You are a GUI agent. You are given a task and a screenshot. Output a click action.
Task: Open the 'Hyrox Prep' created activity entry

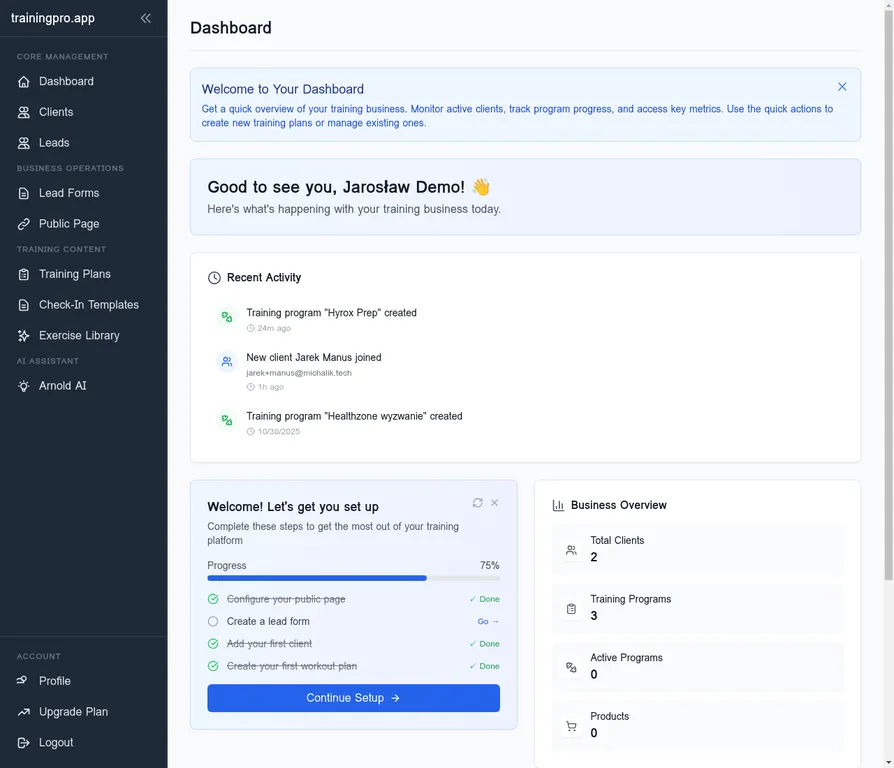[331, 313]
